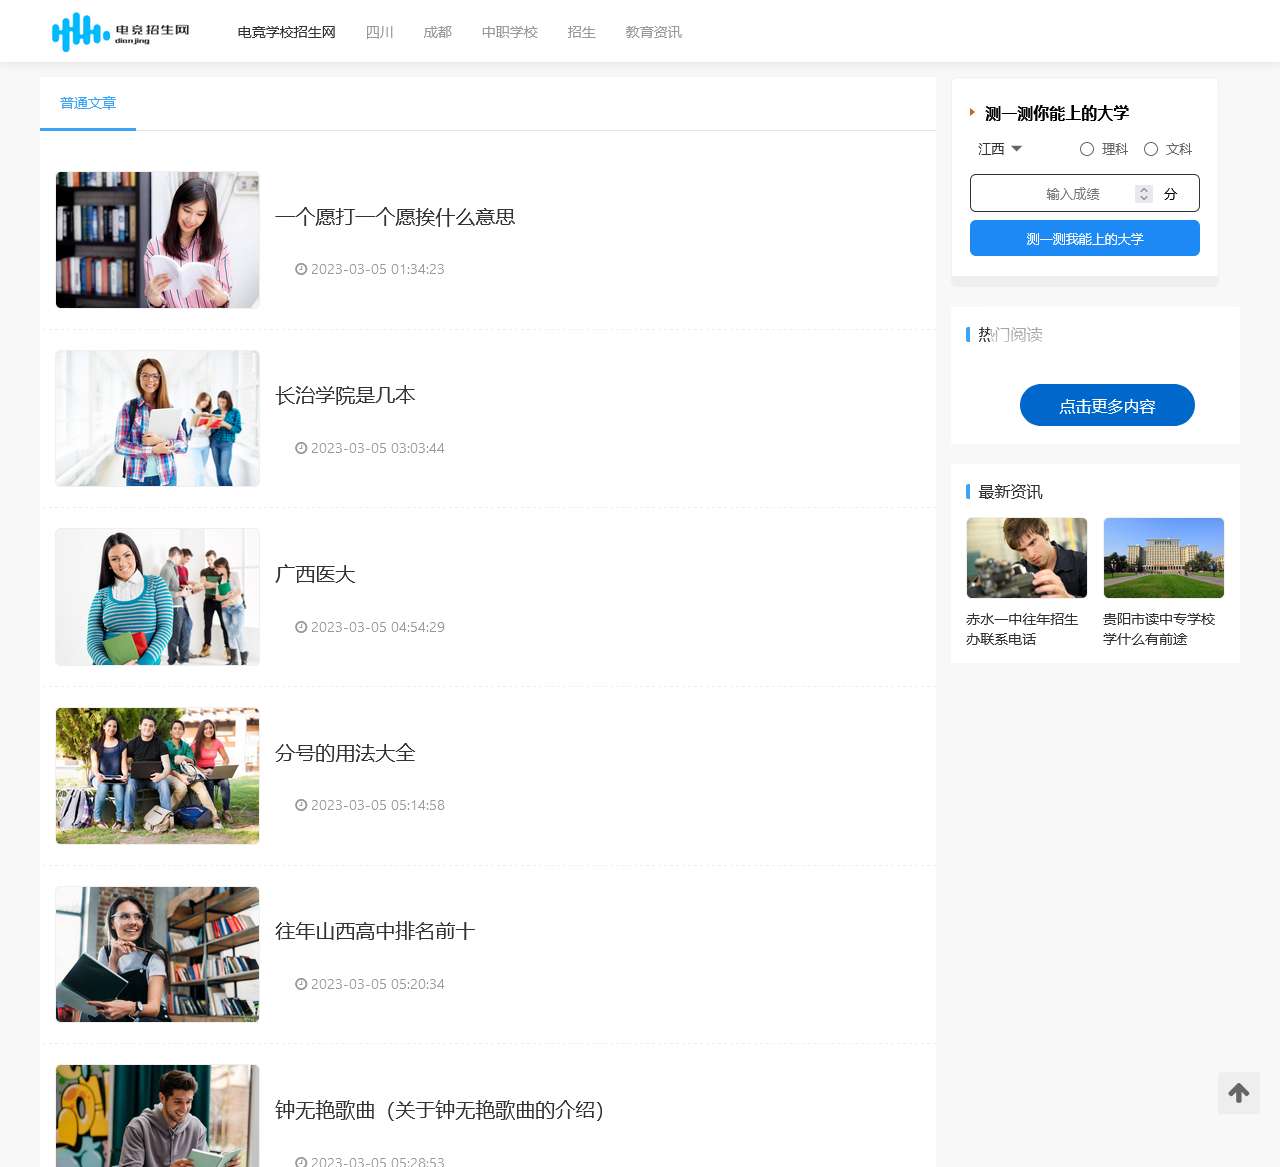Open the 江西 province dropdown
The width and height of the screenshot is (1280, 1167).
pos(998,148)
